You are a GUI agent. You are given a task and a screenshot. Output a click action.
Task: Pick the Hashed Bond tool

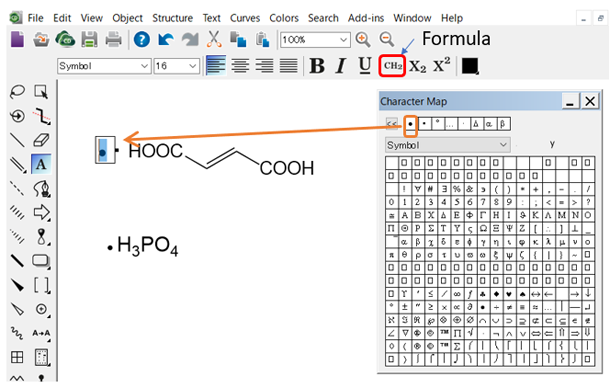[17, 212]
